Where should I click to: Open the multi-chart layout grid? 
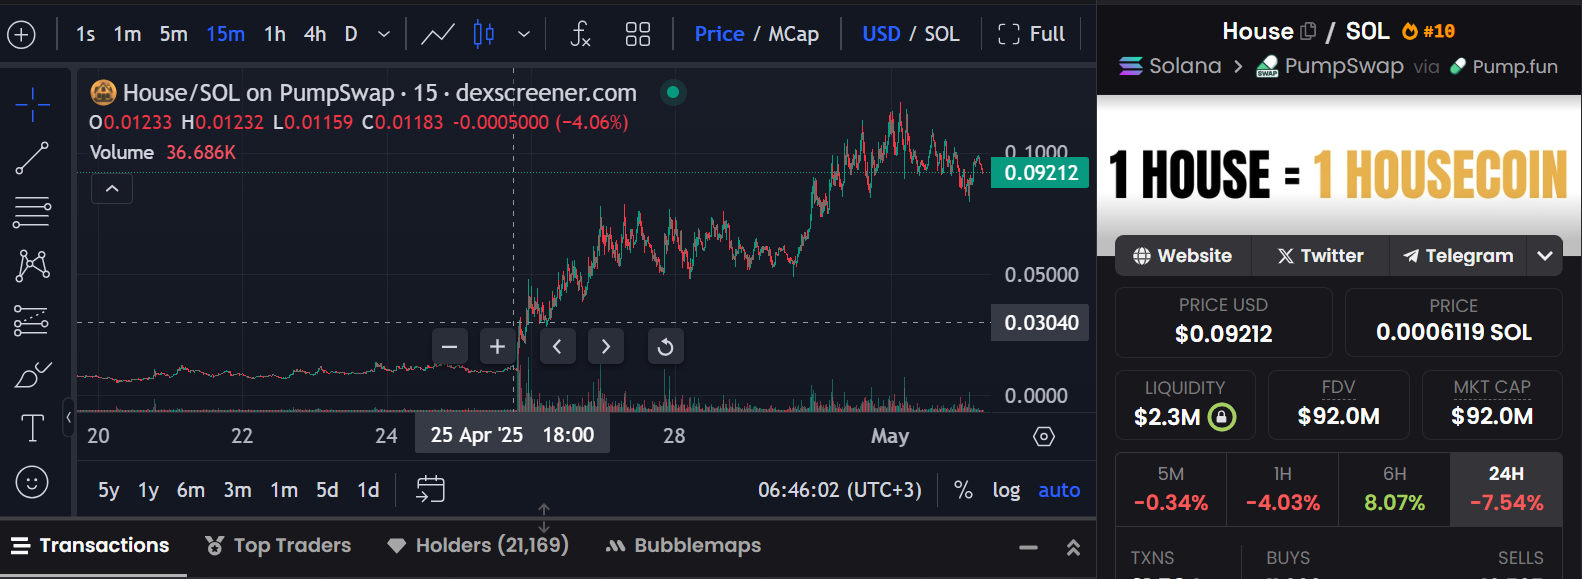point(637,34)
